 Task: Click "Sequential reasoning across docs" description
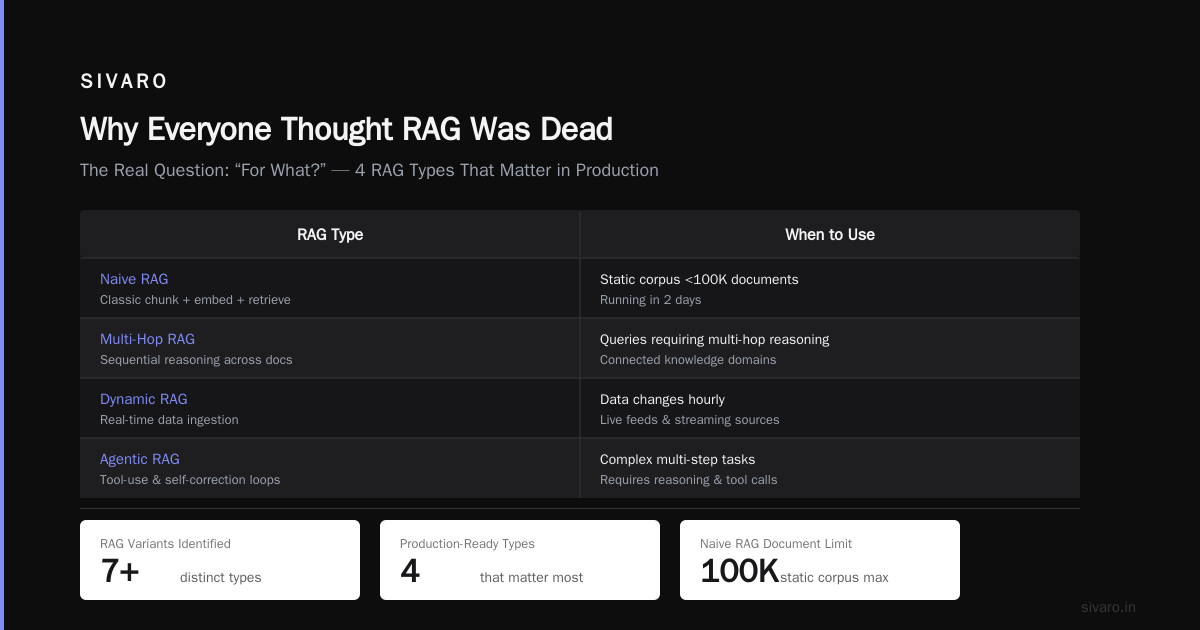[196, 360]
